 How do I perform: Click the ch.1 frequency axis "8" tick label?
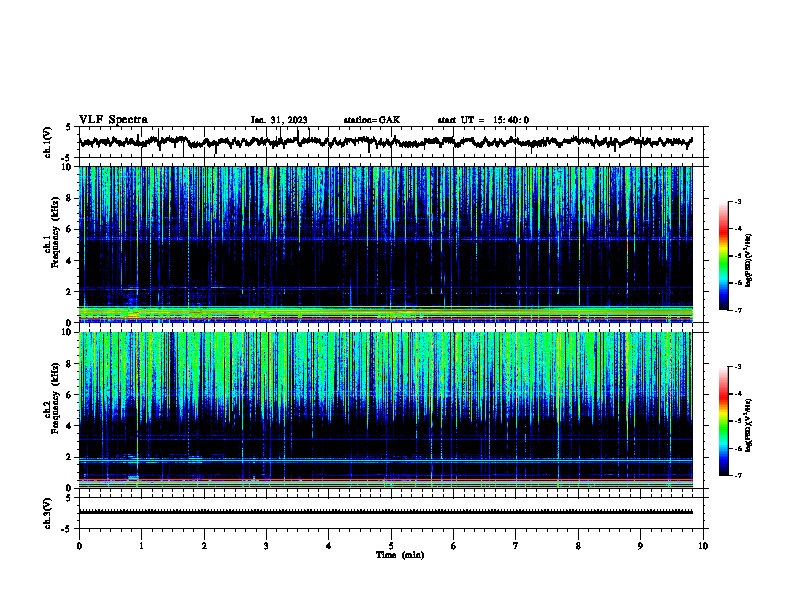pos(69,198)
